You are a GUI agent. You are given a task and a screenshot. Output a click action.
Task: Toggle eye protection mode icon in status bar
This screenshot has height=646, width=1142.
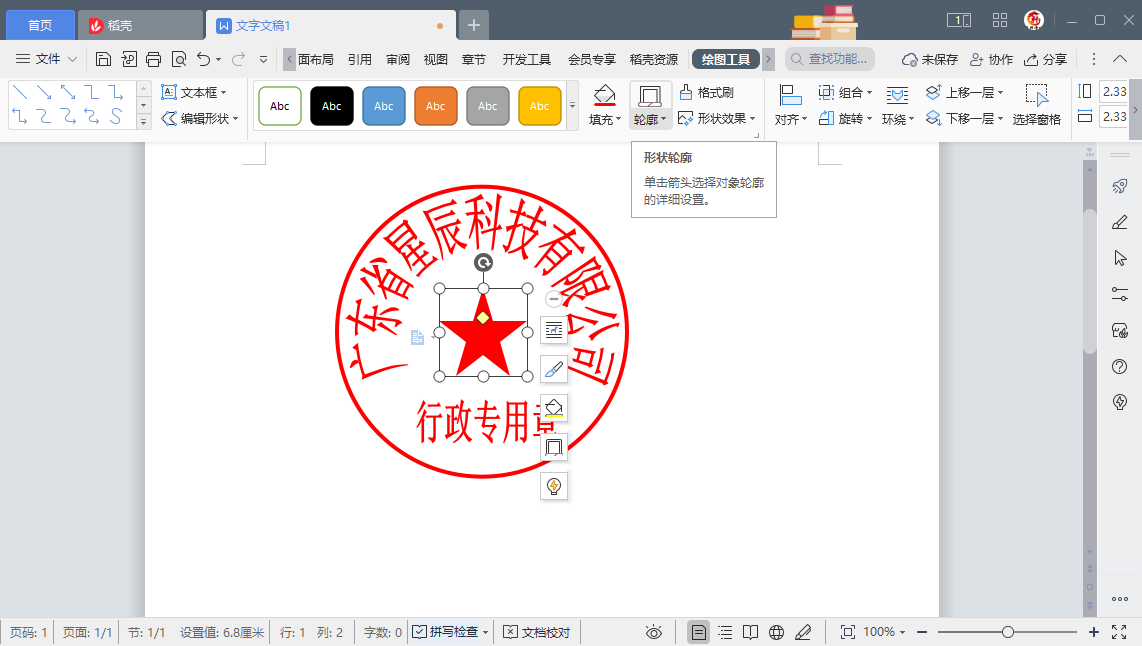pos(654,632)
